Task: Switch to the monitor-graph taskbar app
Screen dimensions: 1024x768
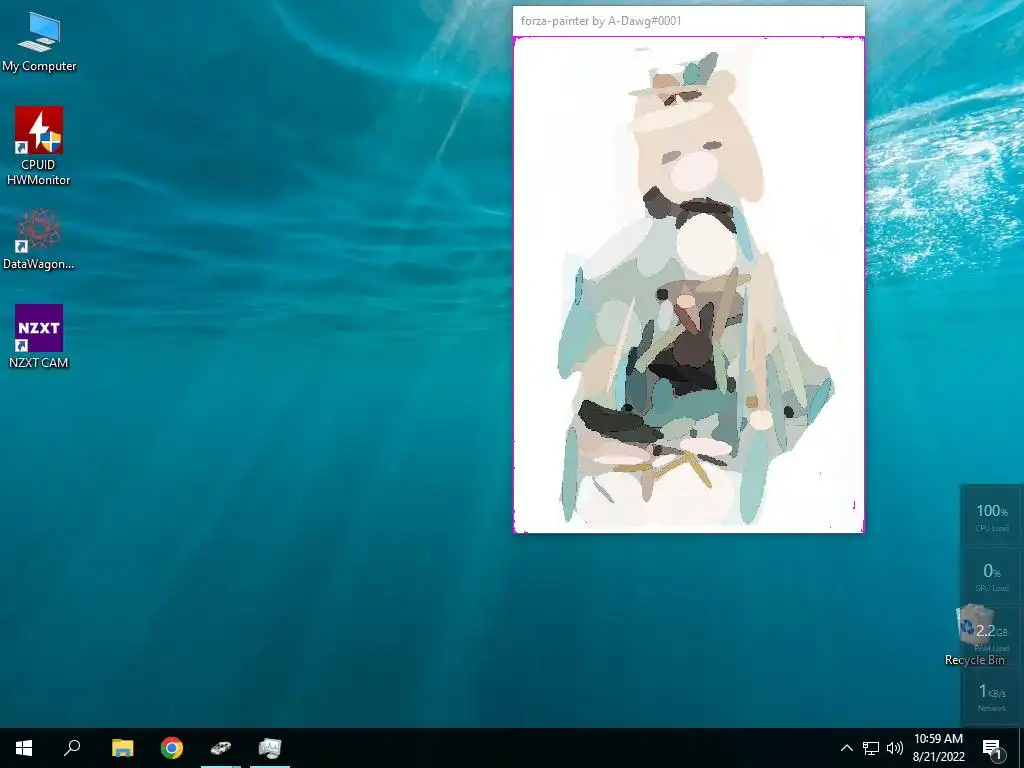Action: [270, 748]
